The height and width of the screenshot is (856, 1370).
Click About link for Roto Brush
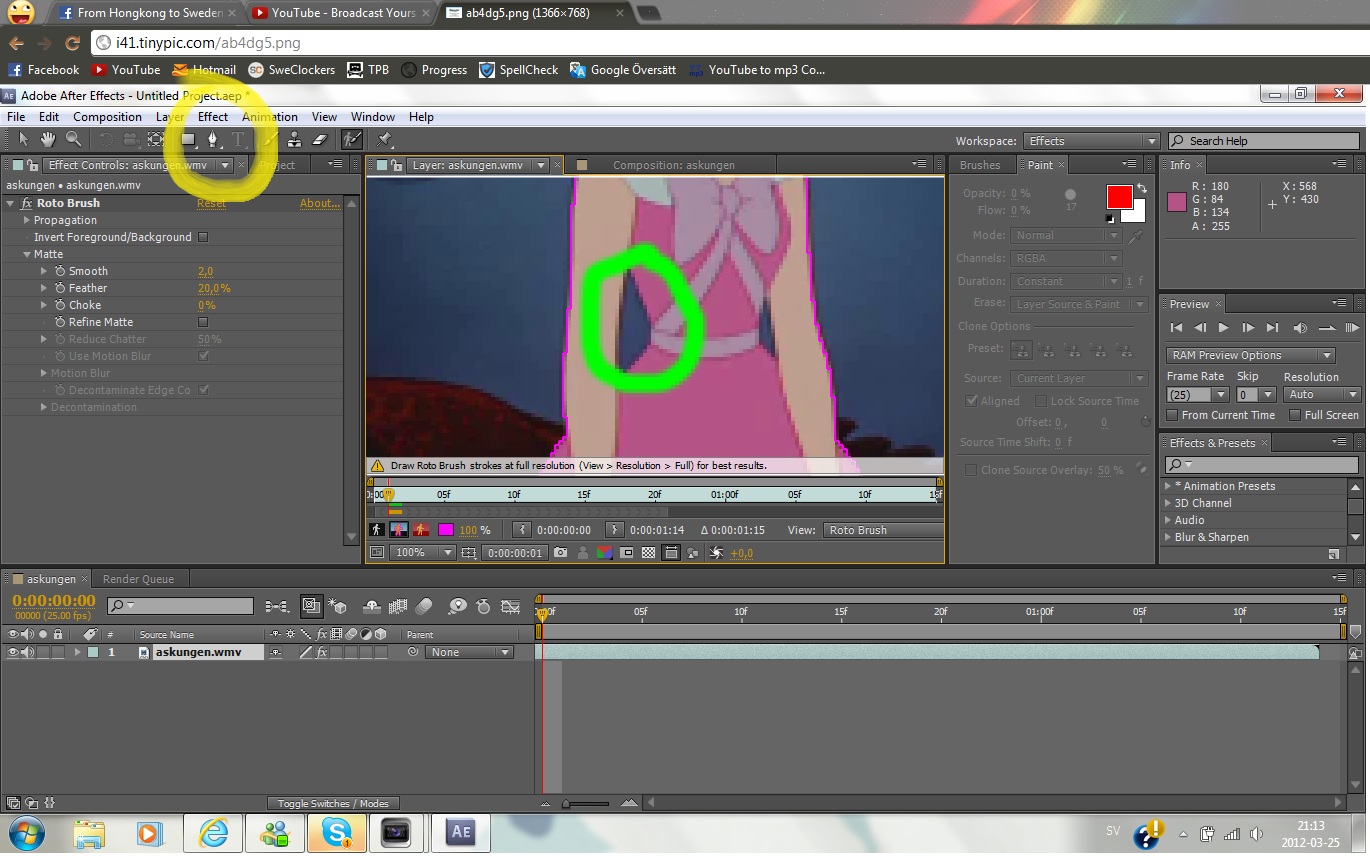[320, 203]
